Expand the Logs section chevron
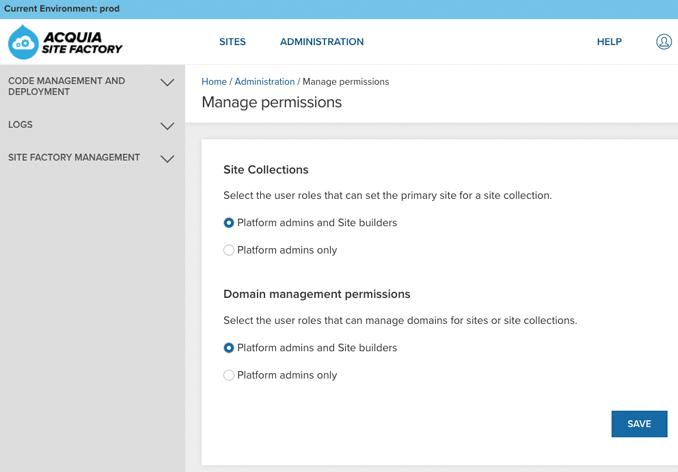 (167, 126)
